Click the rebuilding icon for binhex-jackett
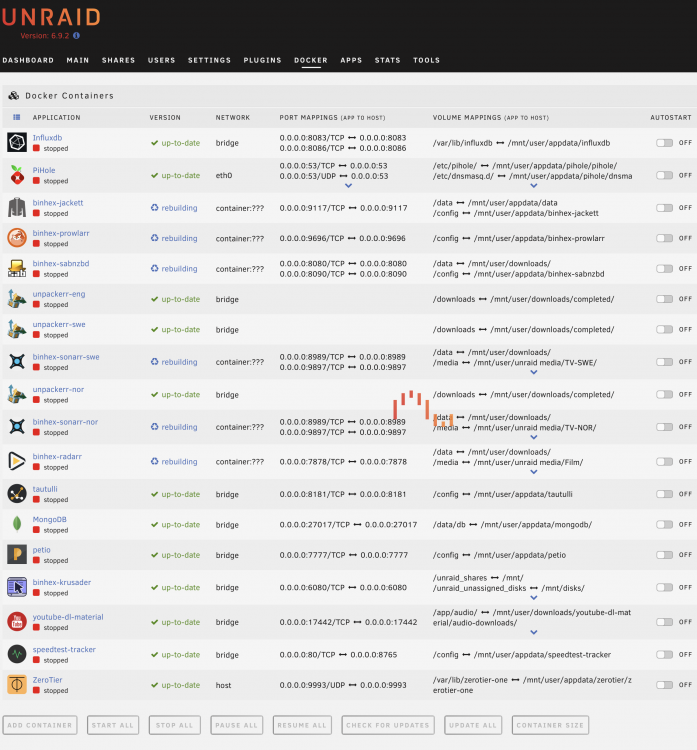Image resolution: width=697 pixels, height=750 pixels. point(155,208)
